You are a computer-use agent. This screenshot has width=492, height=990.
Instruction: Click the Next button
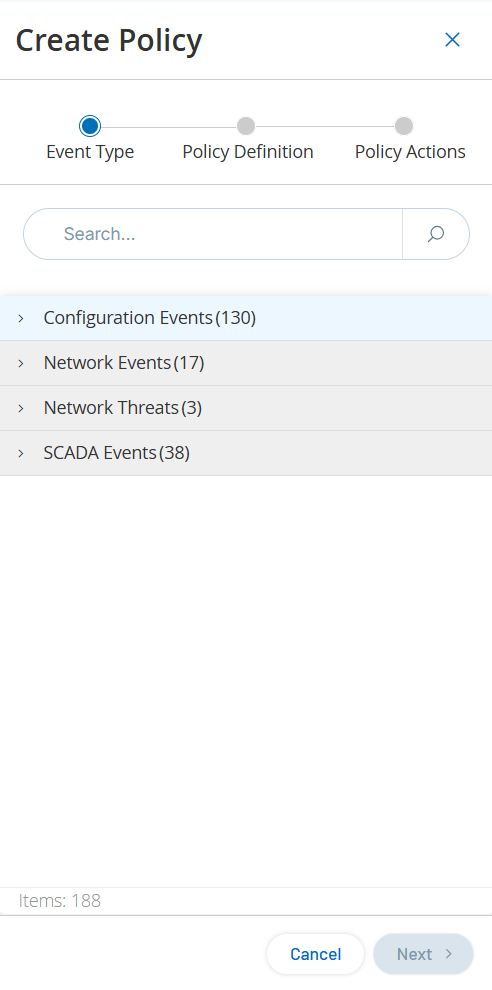tap(423, 954)
